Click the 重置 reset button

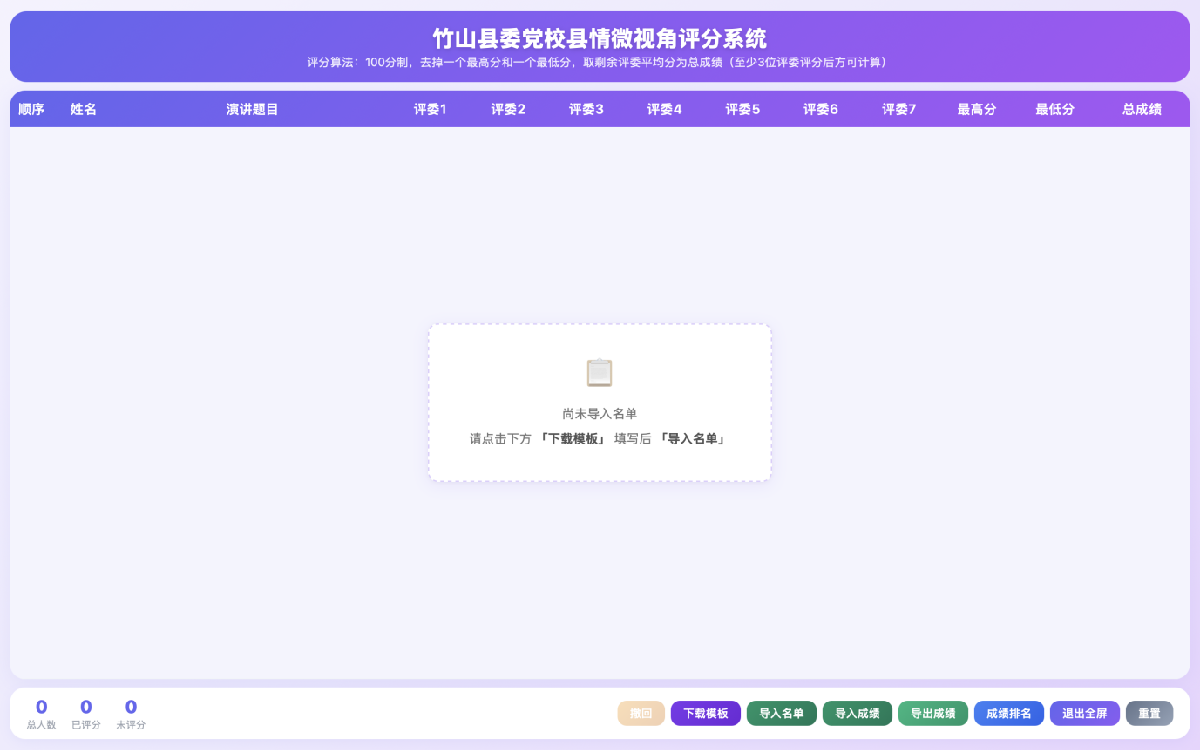[x=1149, y=713]
